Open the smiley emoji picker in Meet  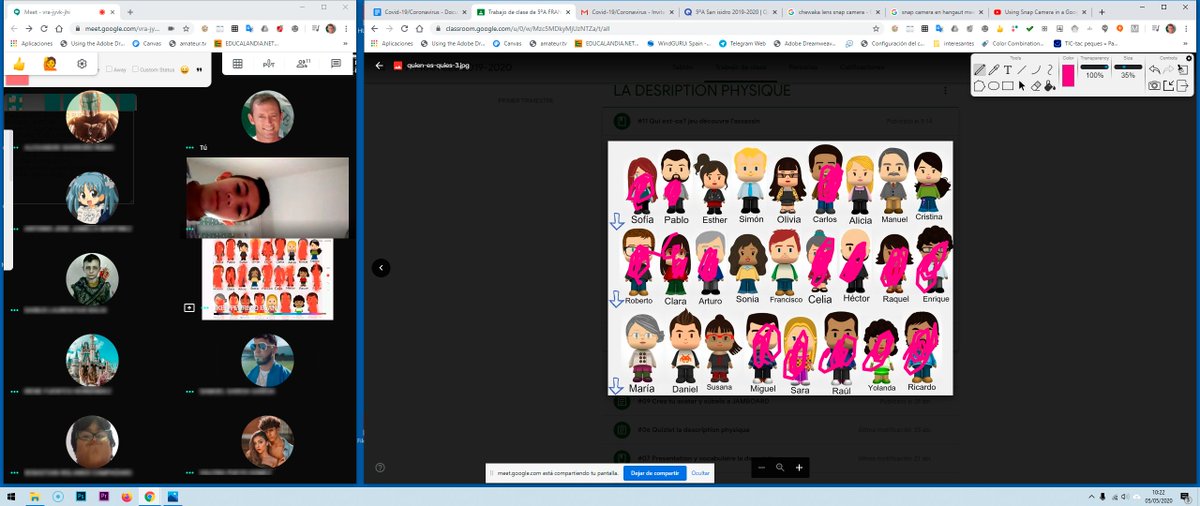[x=185, y=69]
